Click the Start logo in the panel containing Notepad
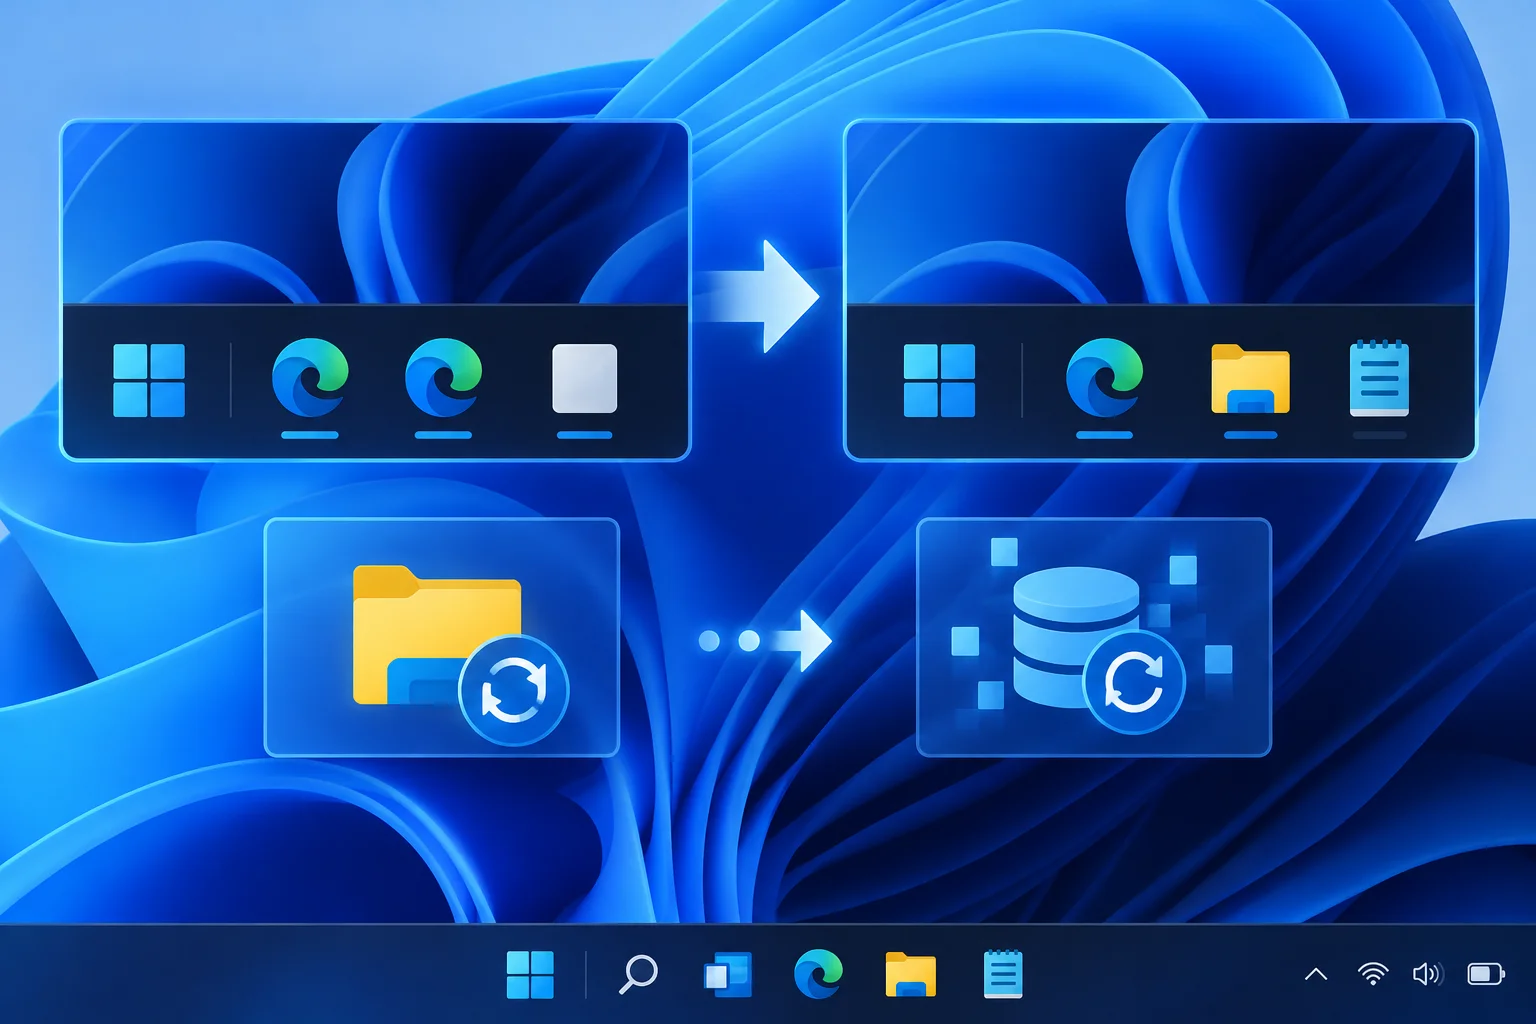Image resolution: width=1536 pixels, height=1024 pixels. pyautogui.click(x=939, y=380)
